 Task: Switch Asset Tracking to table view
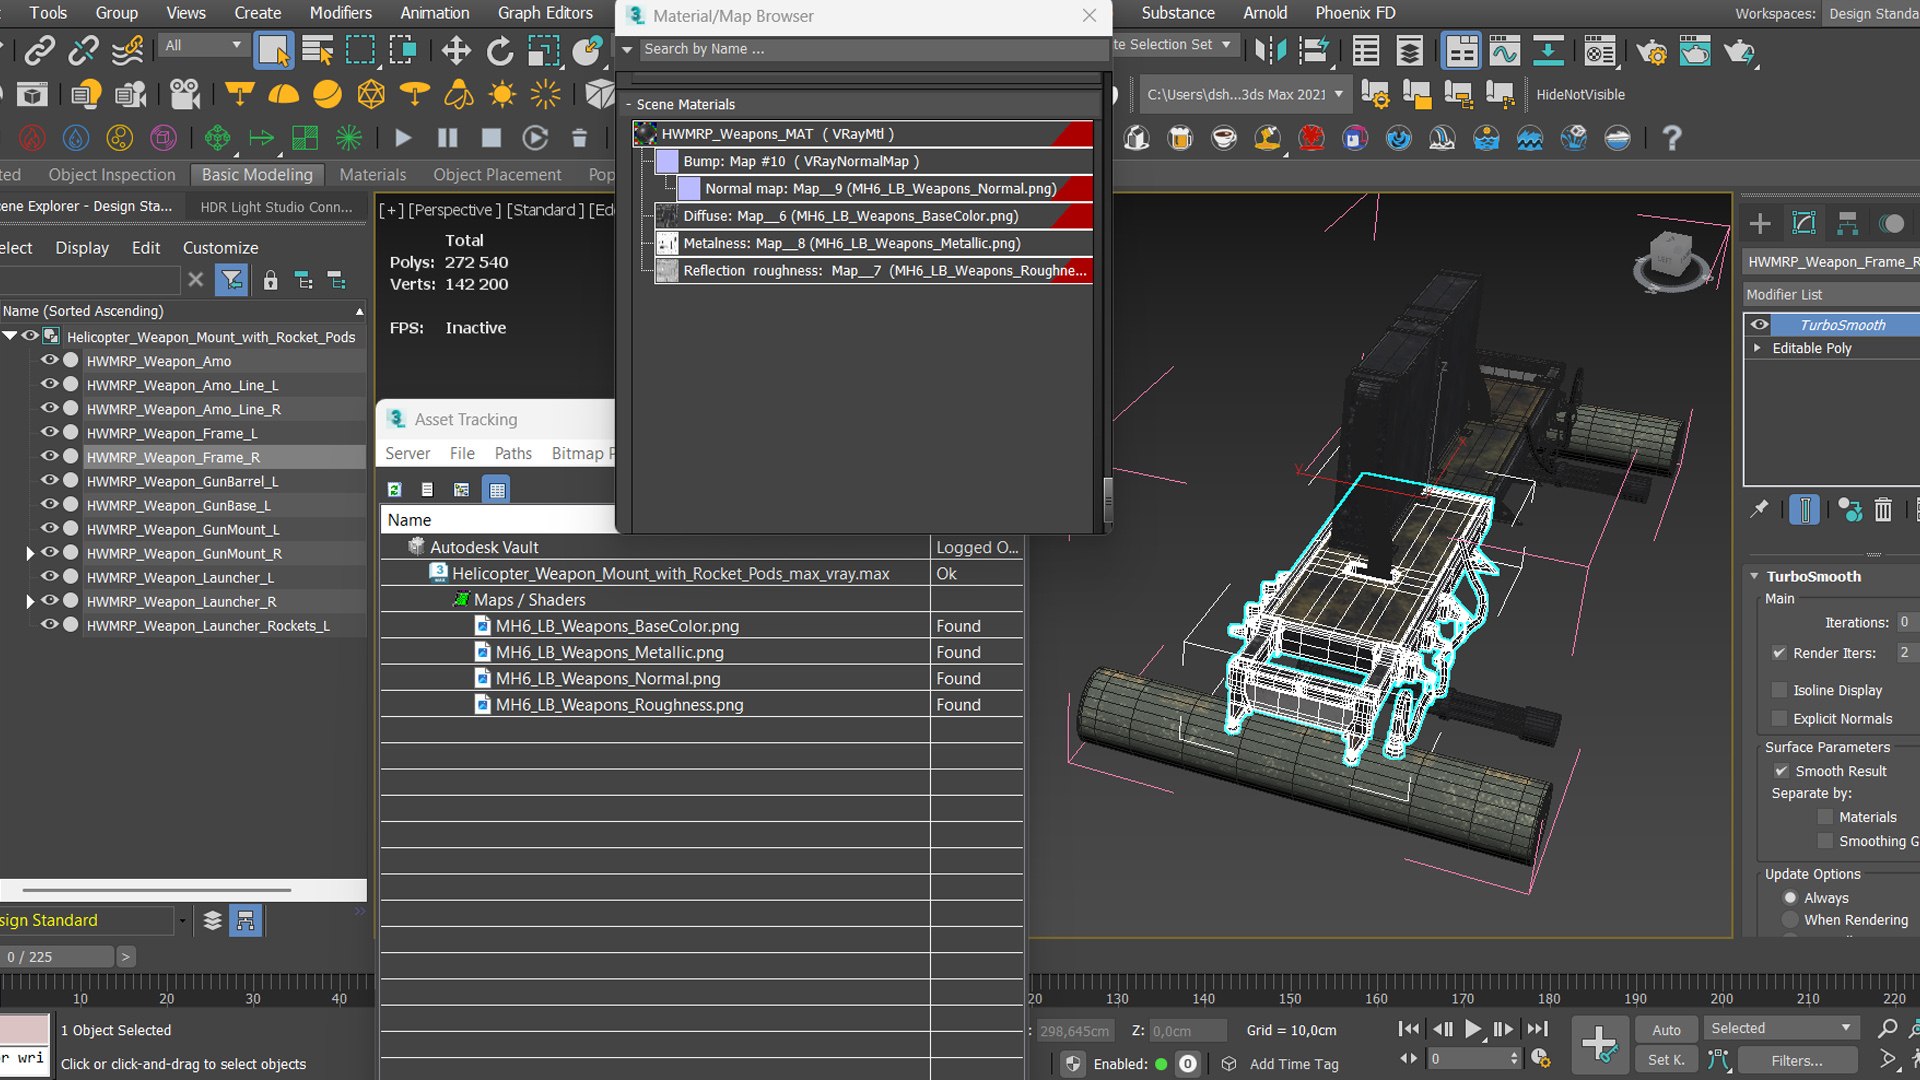496,489
